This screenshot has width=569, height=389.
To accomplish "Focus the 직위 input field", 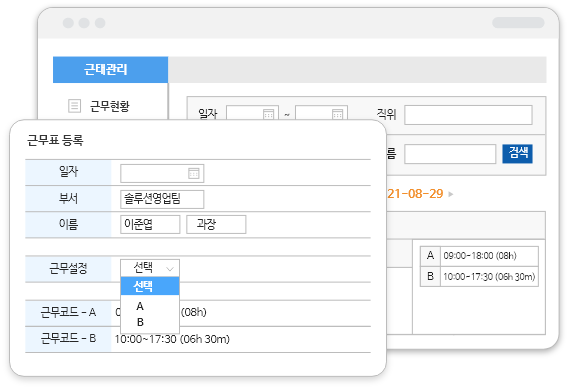I will [x=468, y=115].
